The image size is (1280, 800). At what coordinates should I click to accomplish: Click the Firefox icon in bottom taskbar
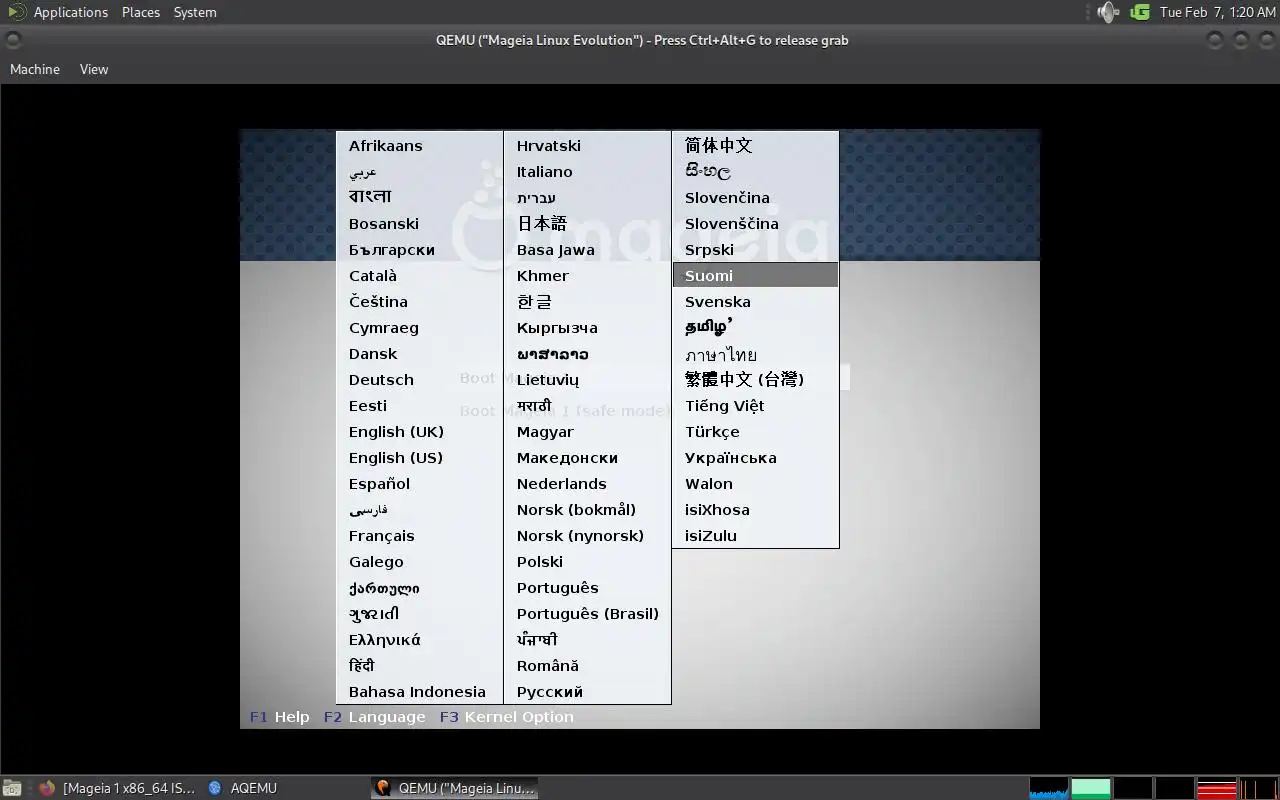47,788
